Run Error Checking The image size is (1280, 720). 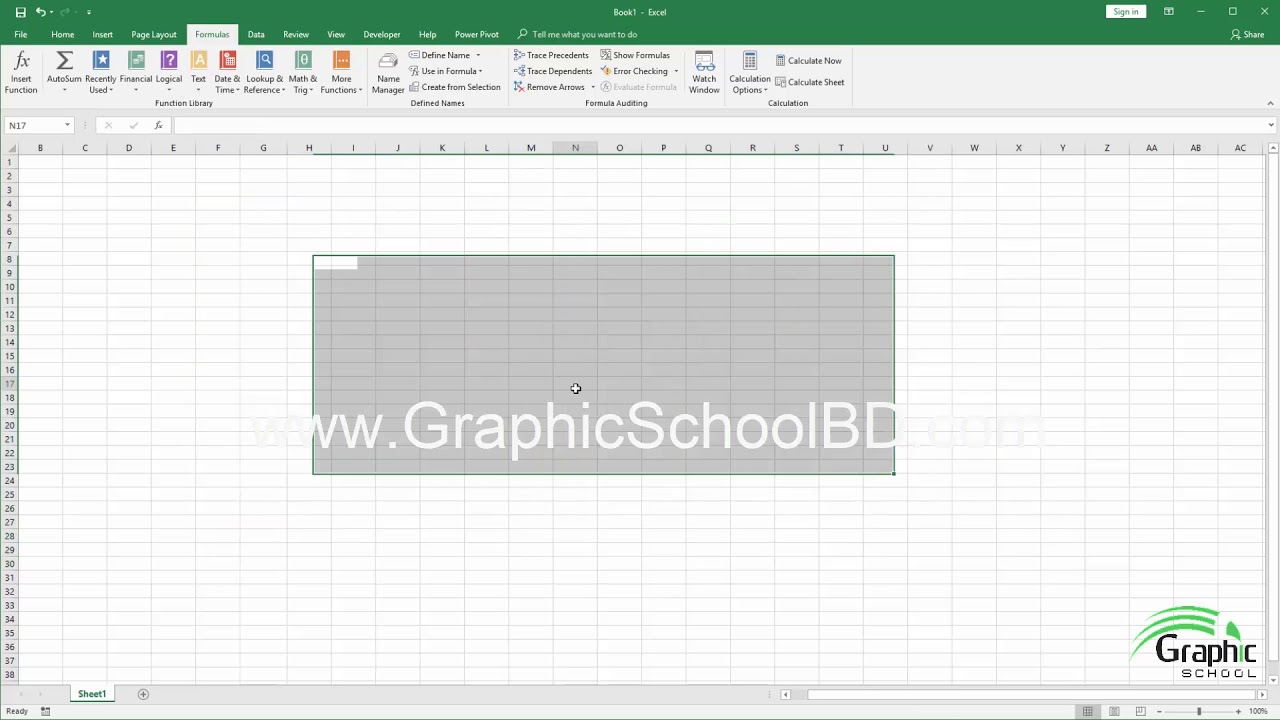coord(634,71)
